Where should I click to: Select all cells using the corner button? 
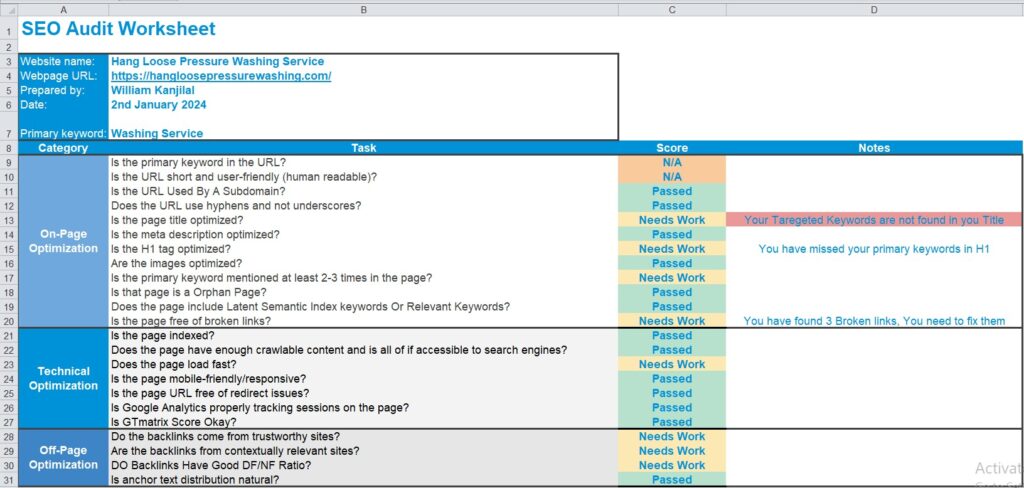pos(9,10)
